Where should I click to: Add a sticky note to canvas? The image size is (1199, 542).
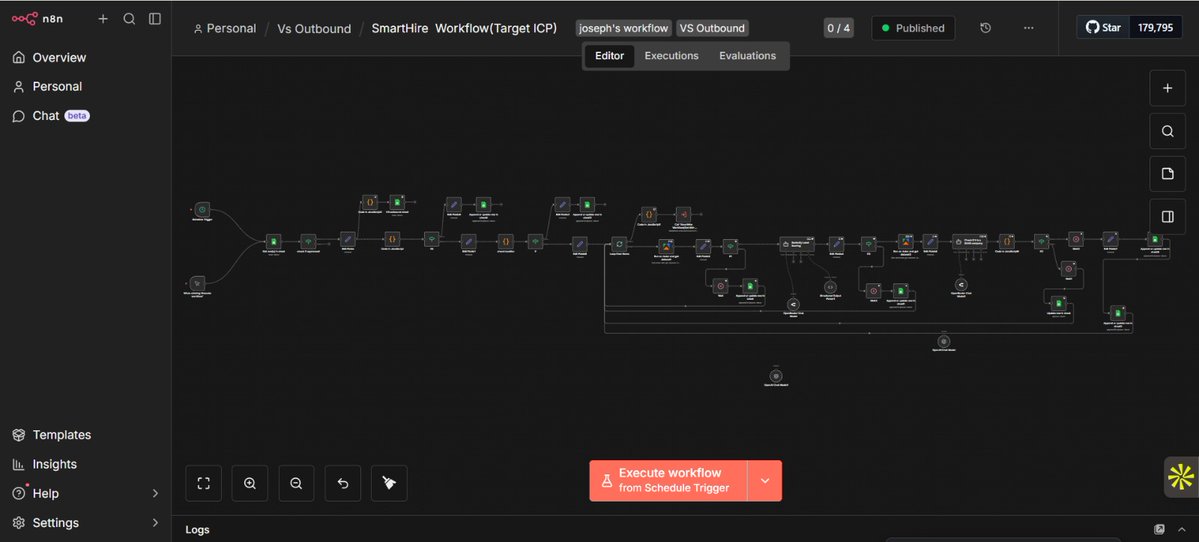(1167, 174)
